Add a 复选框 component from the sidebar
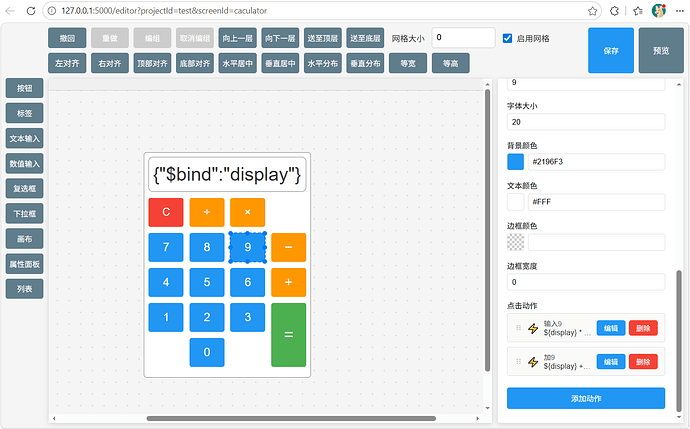This screenshot has height=429, width=690. pos(25,189)
